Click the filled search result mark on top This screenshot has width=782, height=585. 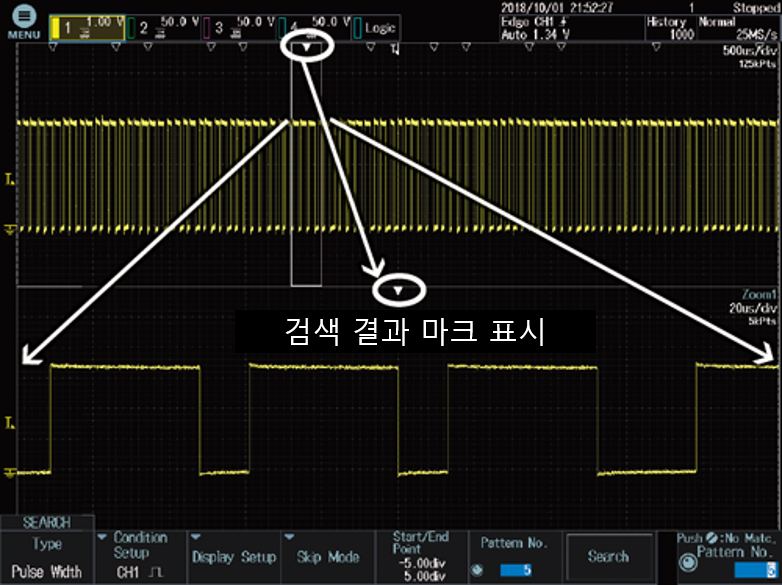[x=307, y=47]
